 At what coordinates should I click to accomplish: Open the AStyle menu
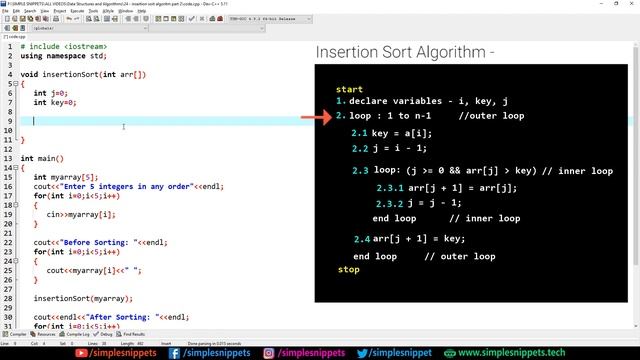(x=108, y=11)
